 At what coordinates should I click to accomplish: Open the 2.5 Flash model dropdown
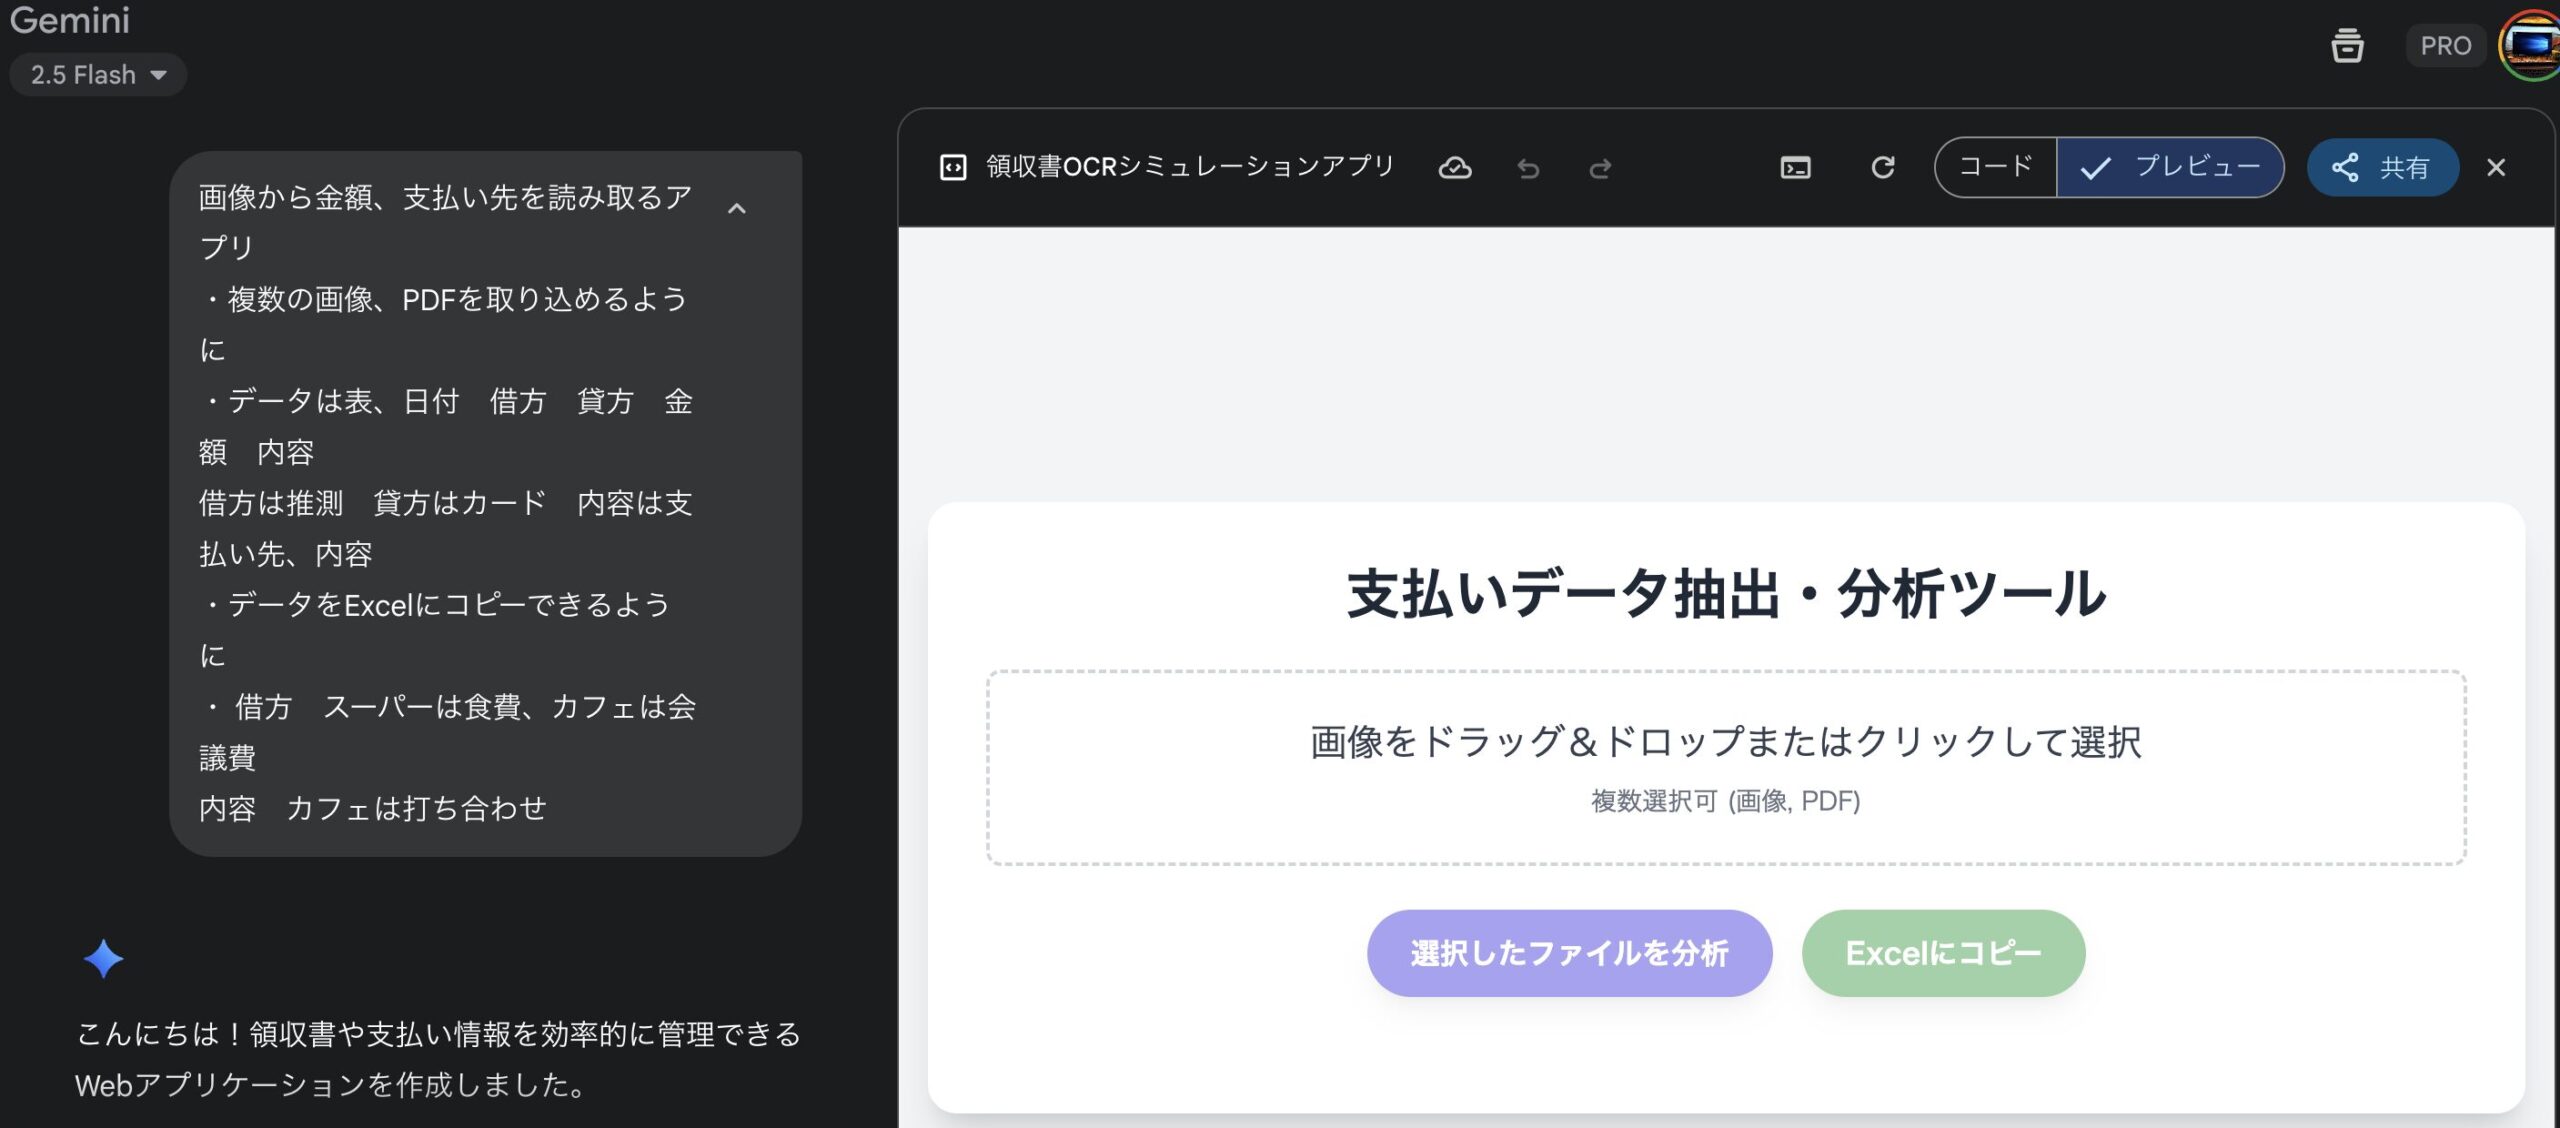coord(98,75)
